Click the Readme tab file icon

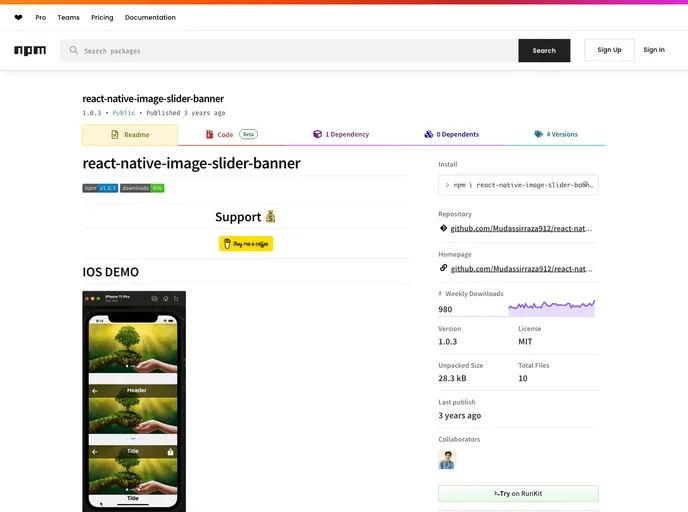pyautogui.click(x=115, y=135)
